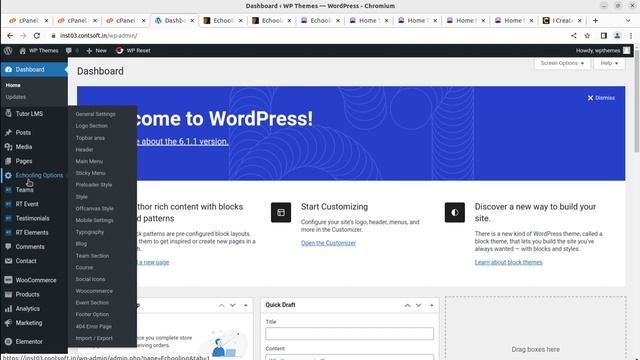
Task: Collapse the Quick Draft panel
Action: pos(431,305)
